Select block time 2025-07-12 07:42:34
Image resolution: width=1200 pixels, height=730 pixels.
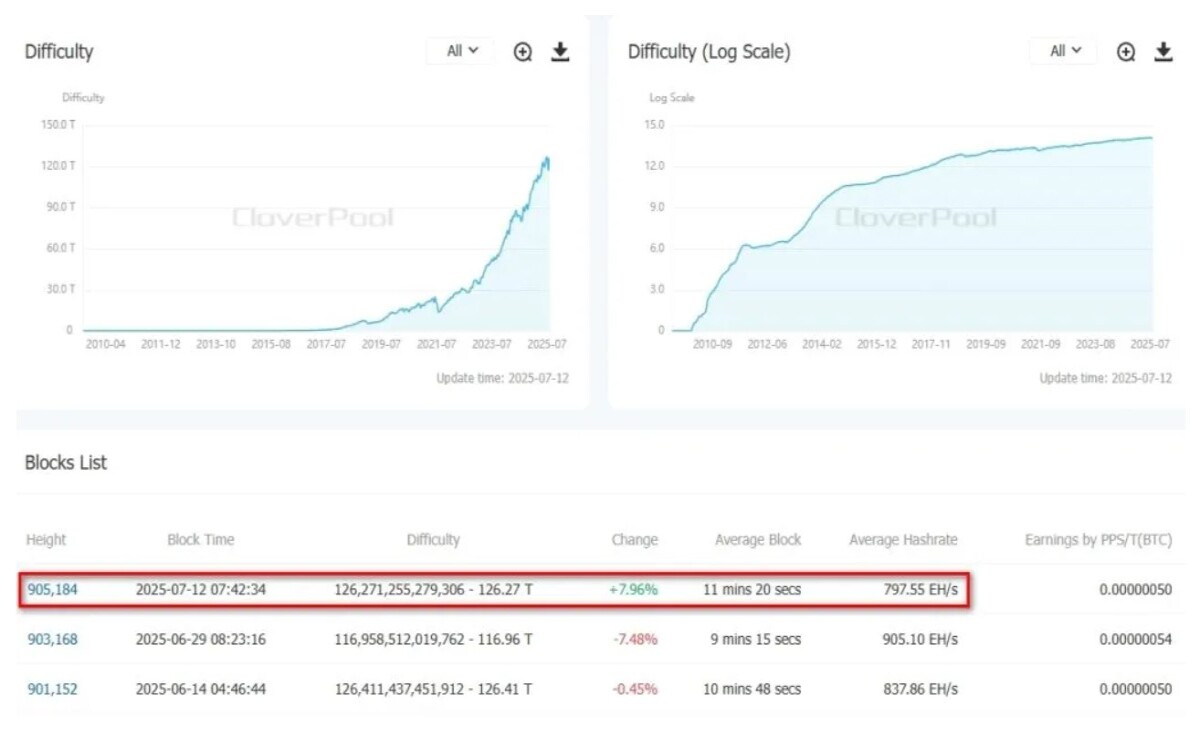pos(200,590)
